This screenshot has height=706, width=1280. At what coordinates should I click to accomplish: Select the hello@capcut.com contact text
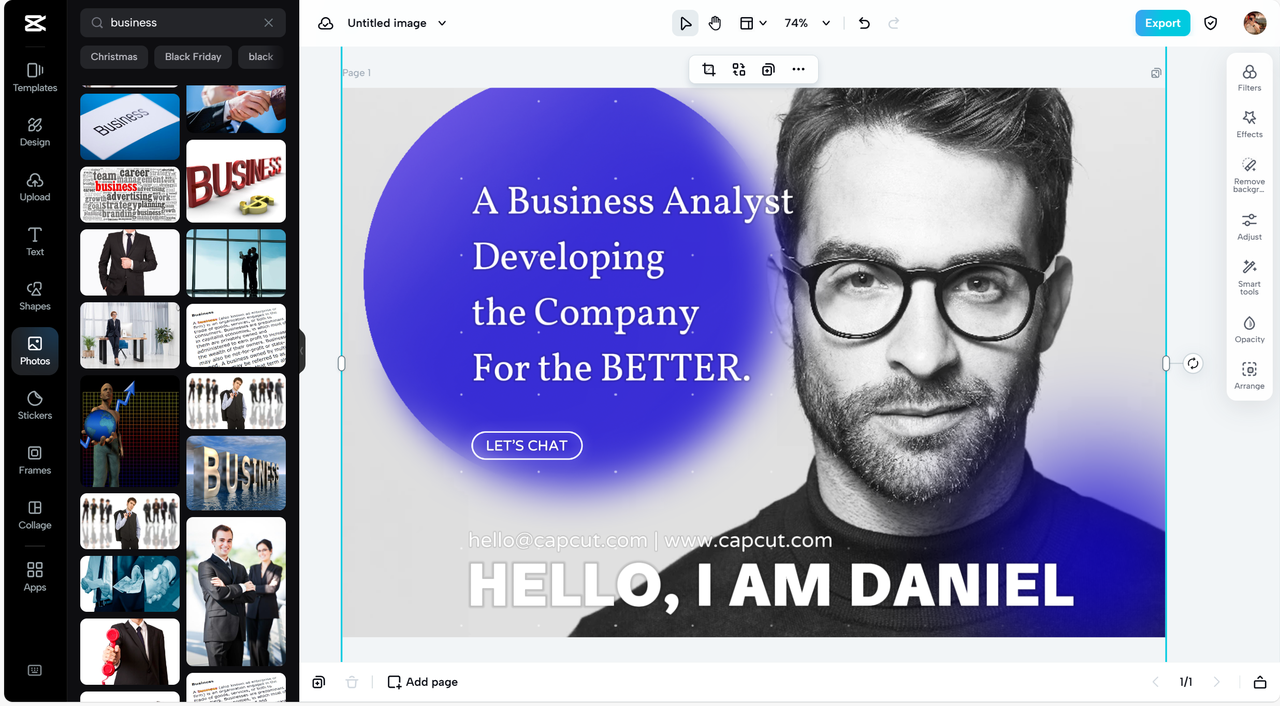click(650, 540)
